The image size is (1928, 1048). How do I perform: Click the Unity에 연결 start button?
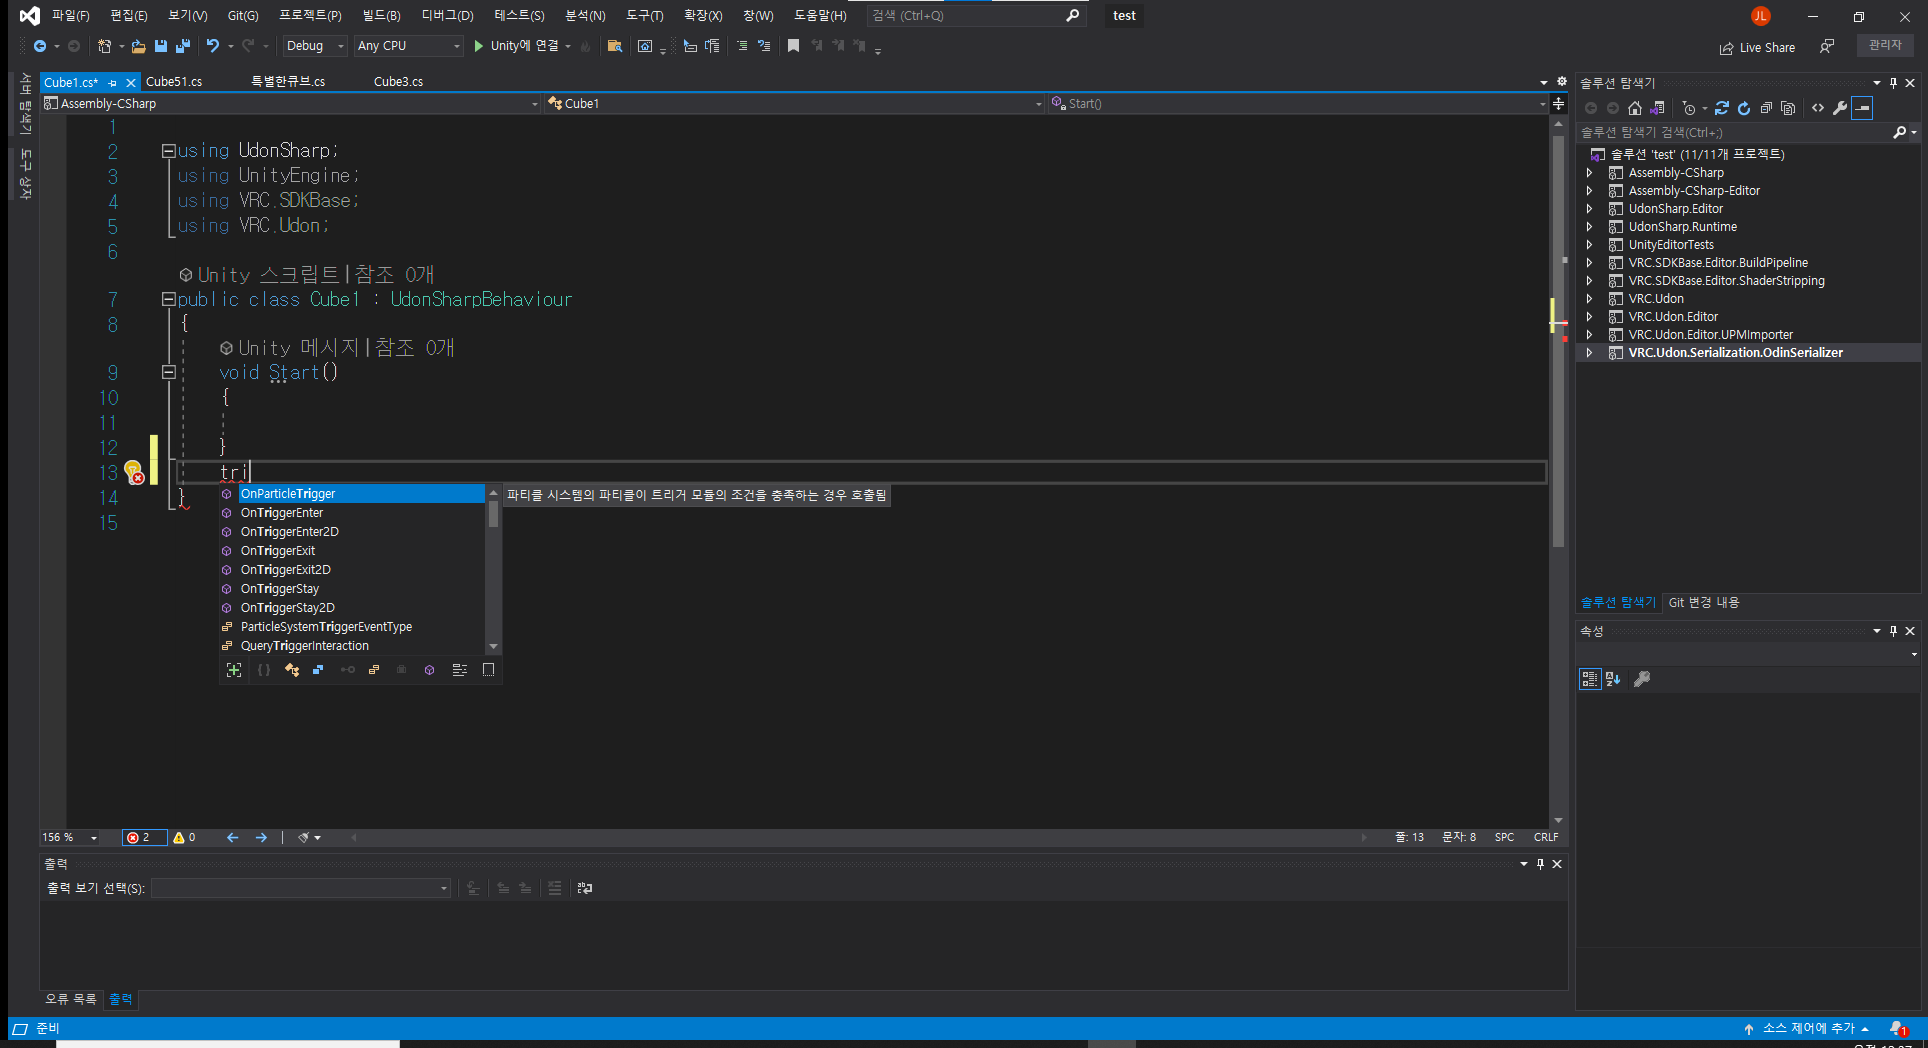[x=516, y=46]
